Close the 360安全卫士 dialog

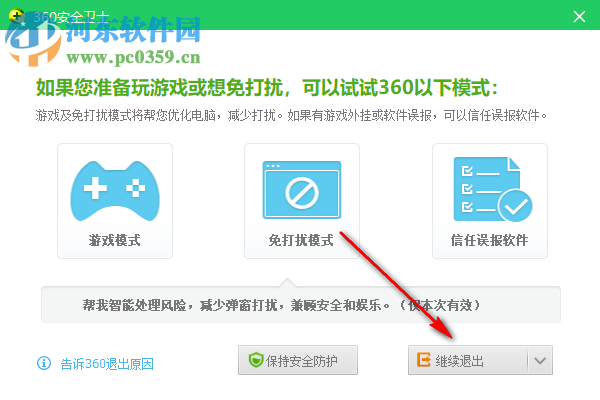pyautogui.click(x=579, y=16)
